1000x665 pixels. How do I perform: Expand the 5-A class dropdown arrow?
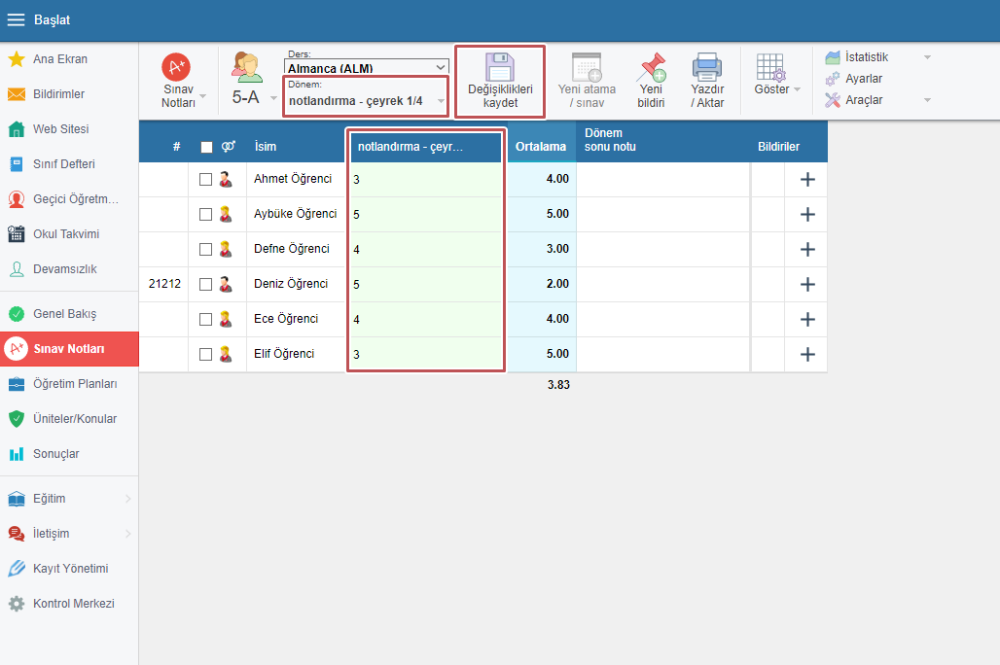click(x=274, y=98)
